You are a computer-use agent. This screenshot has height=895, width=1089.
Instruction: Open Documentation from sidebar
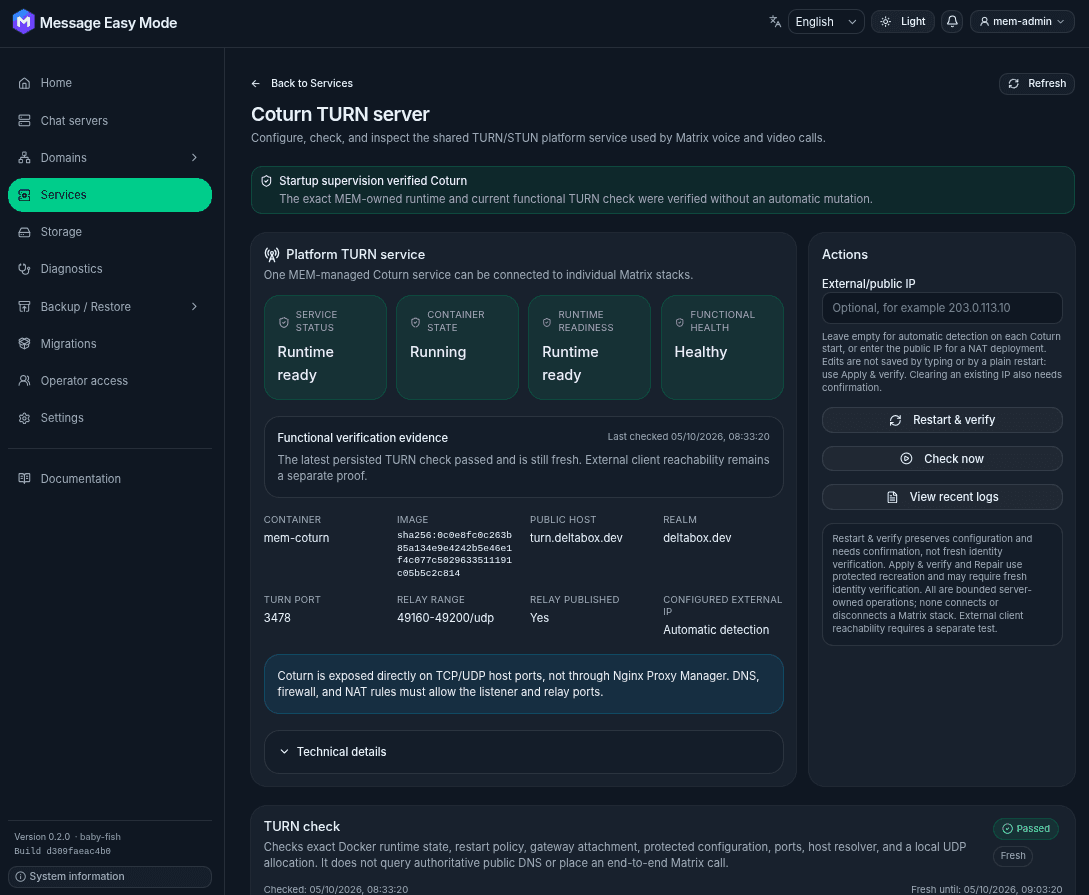[110, 478]
